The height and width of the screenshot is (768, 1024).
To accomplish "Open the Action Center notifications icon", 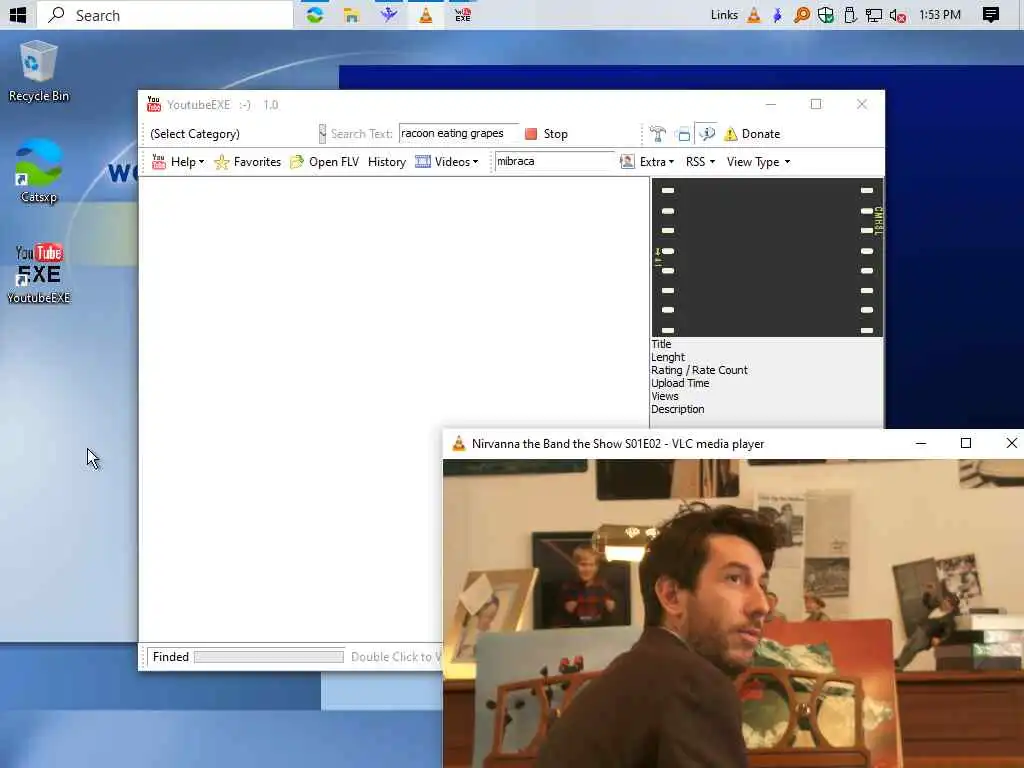I will (991, 15).
